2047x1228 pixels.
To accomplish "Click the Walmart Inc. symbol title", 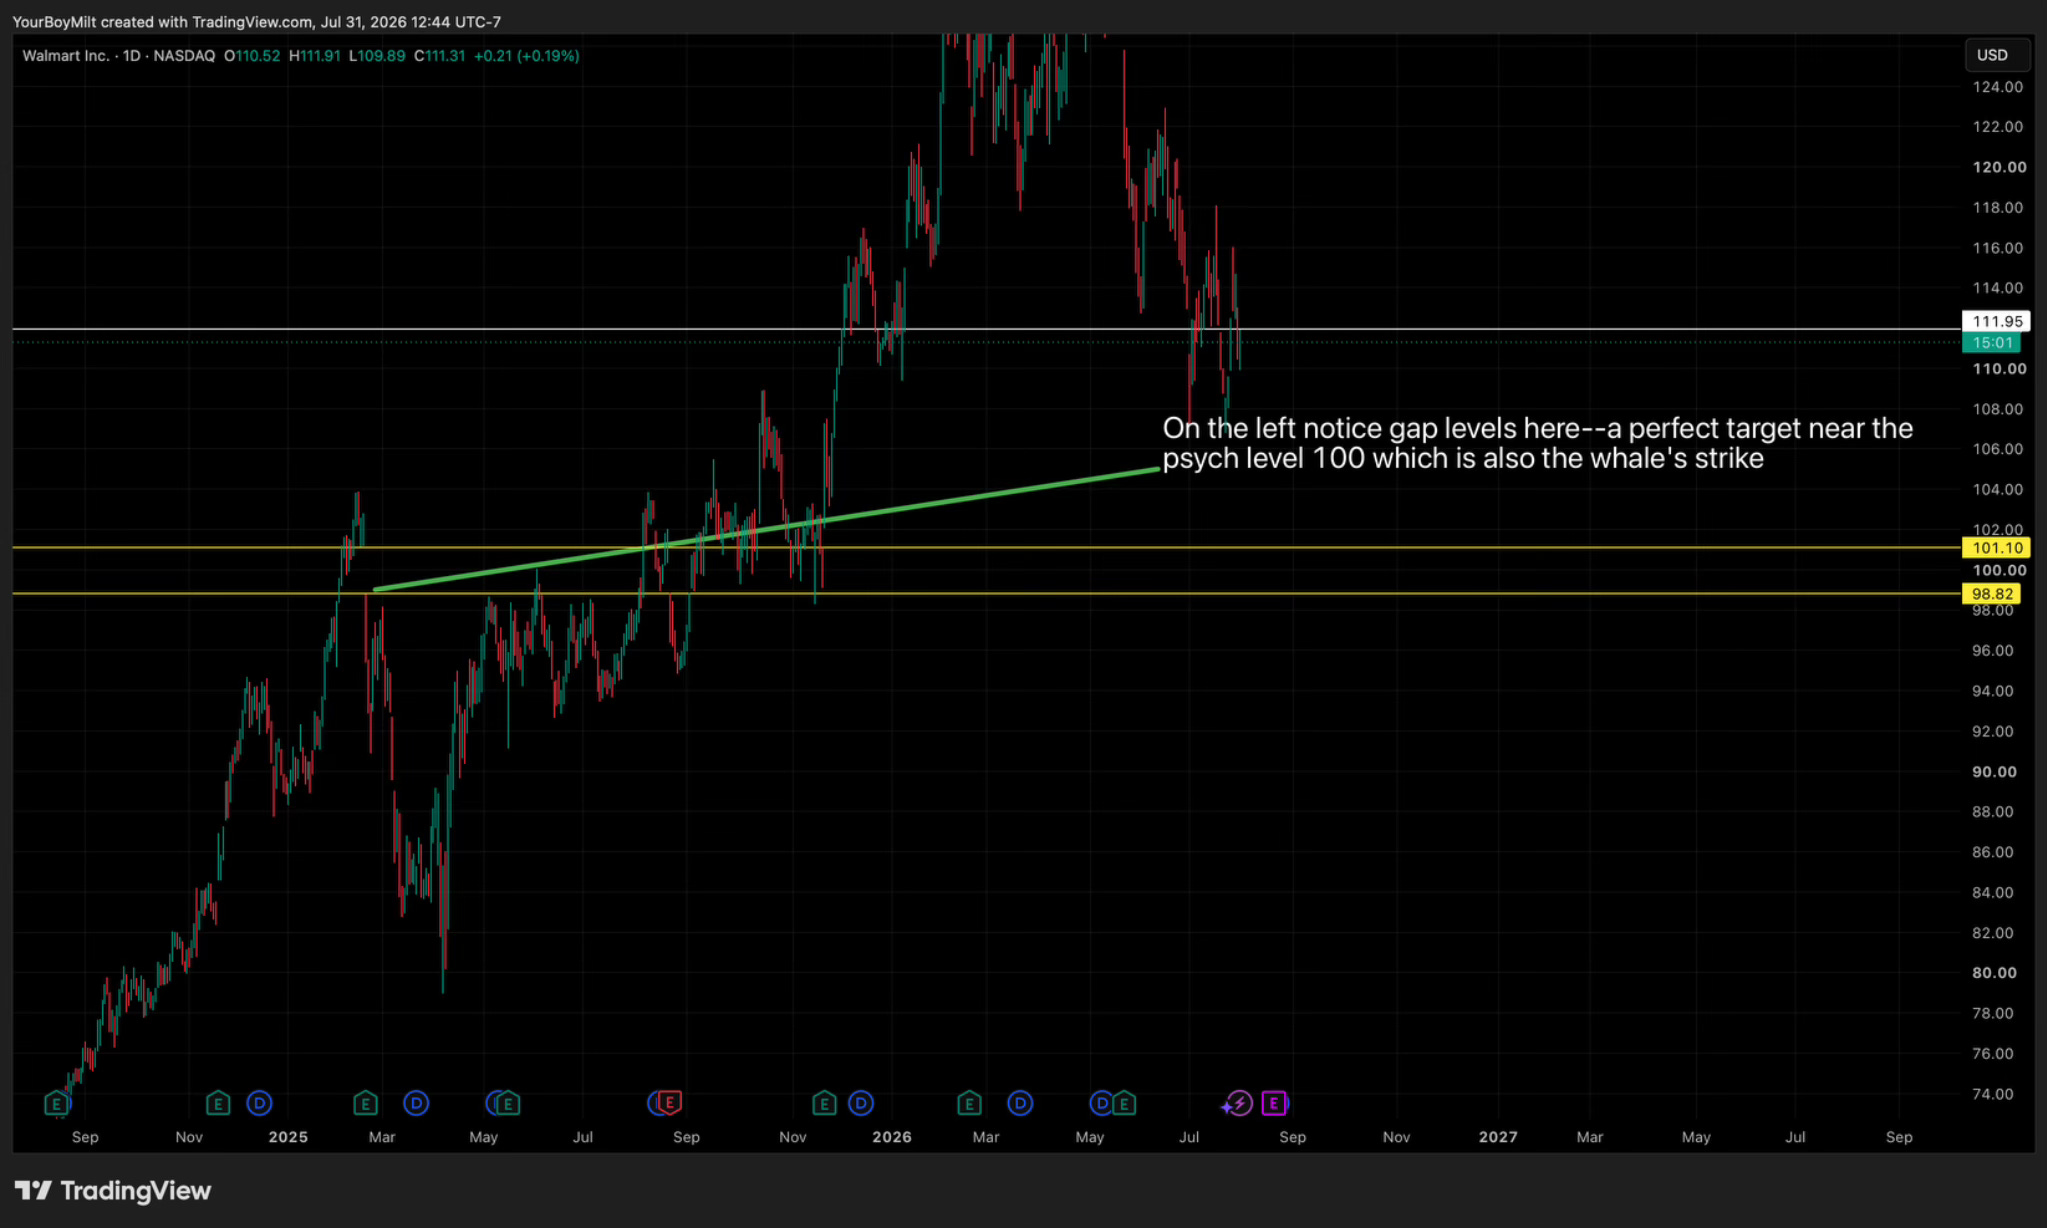I will [x=66, y=56].
